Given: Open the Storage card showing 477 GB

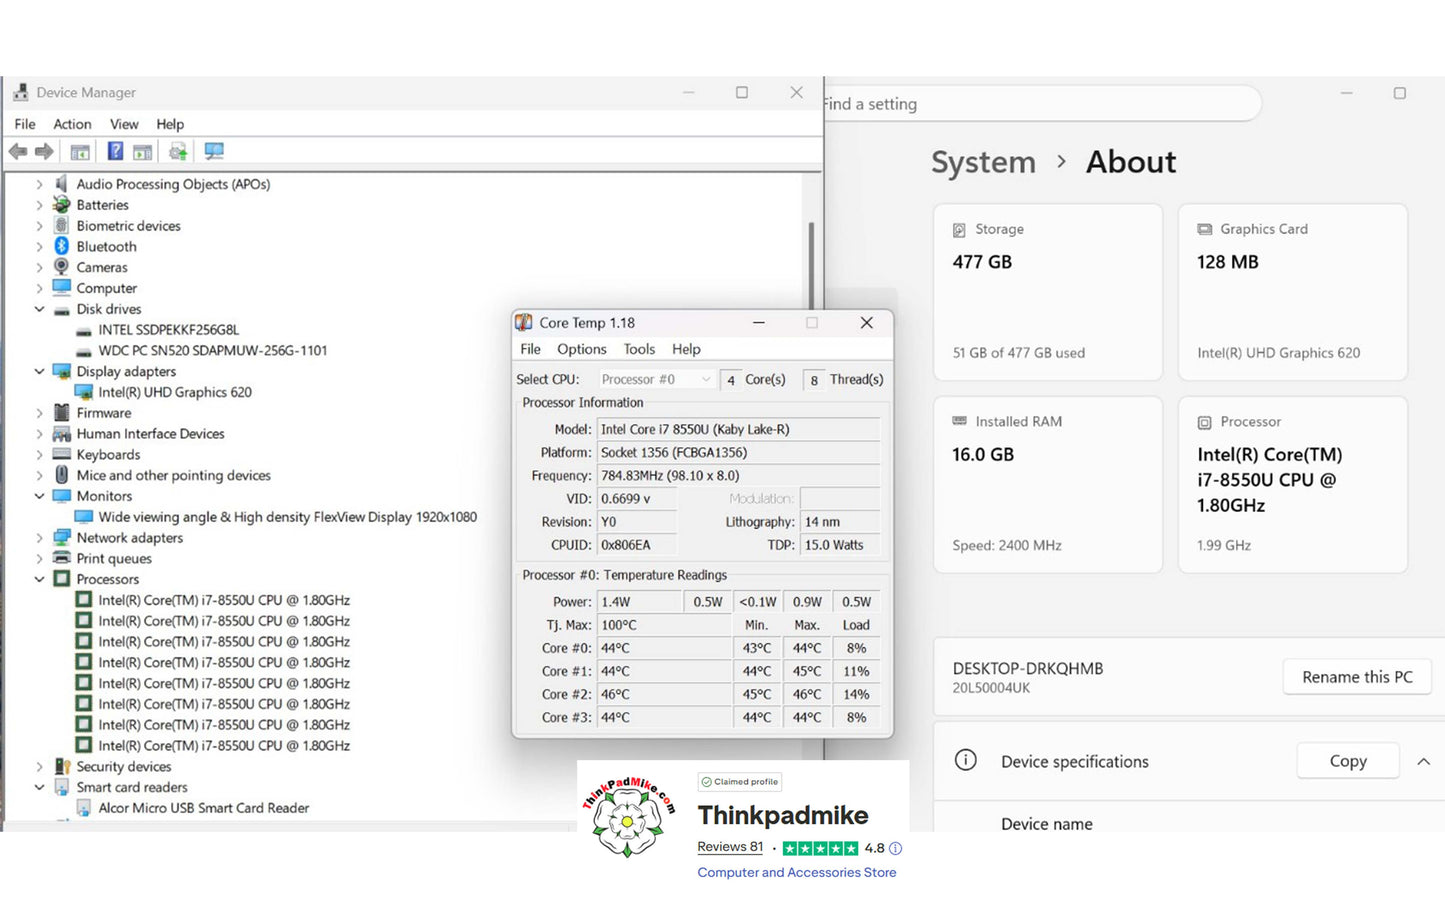Looking at the screenshot, I should [1048, 292].
